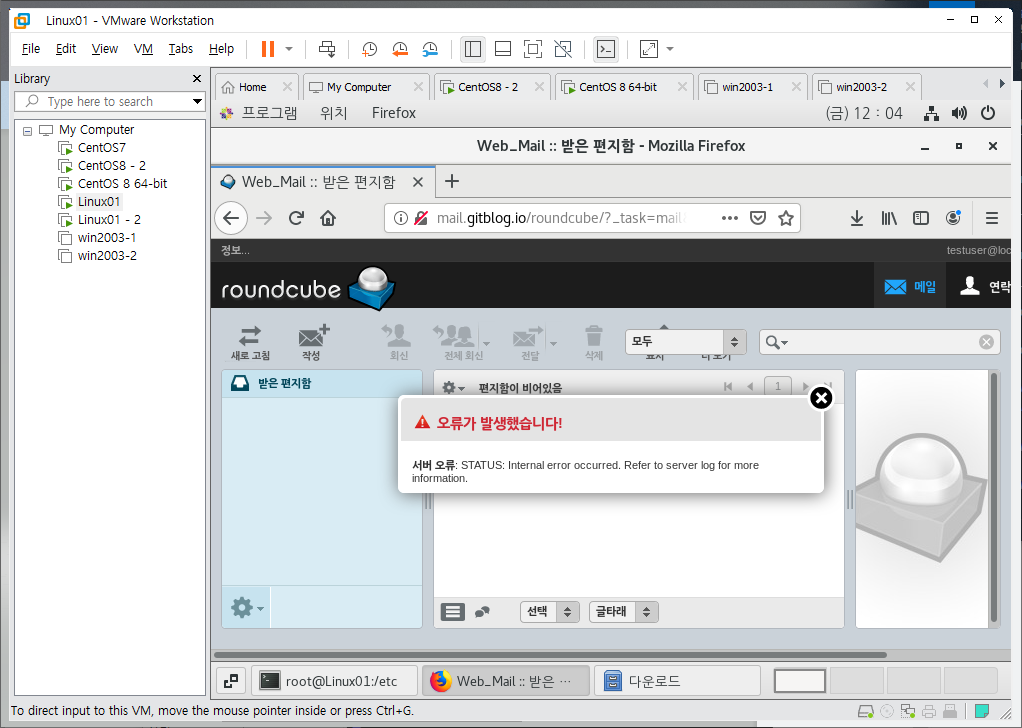Open the 받은 편지함 folder

coord(322,383)
